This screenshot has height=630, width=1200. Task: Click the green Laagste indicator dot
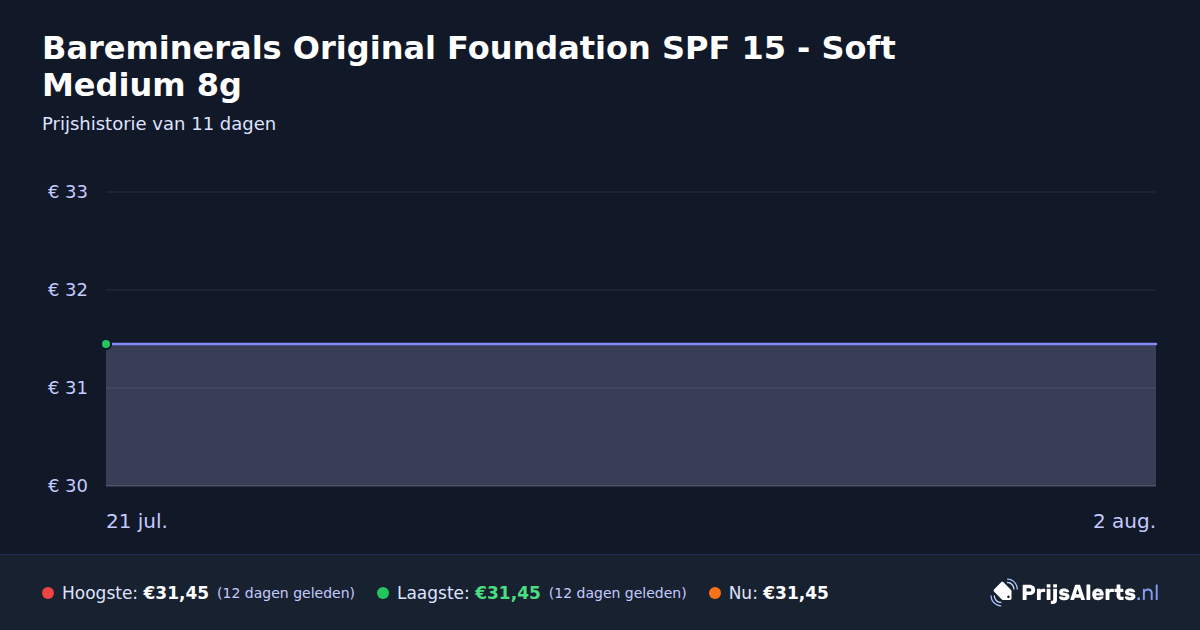click(383, 593)
